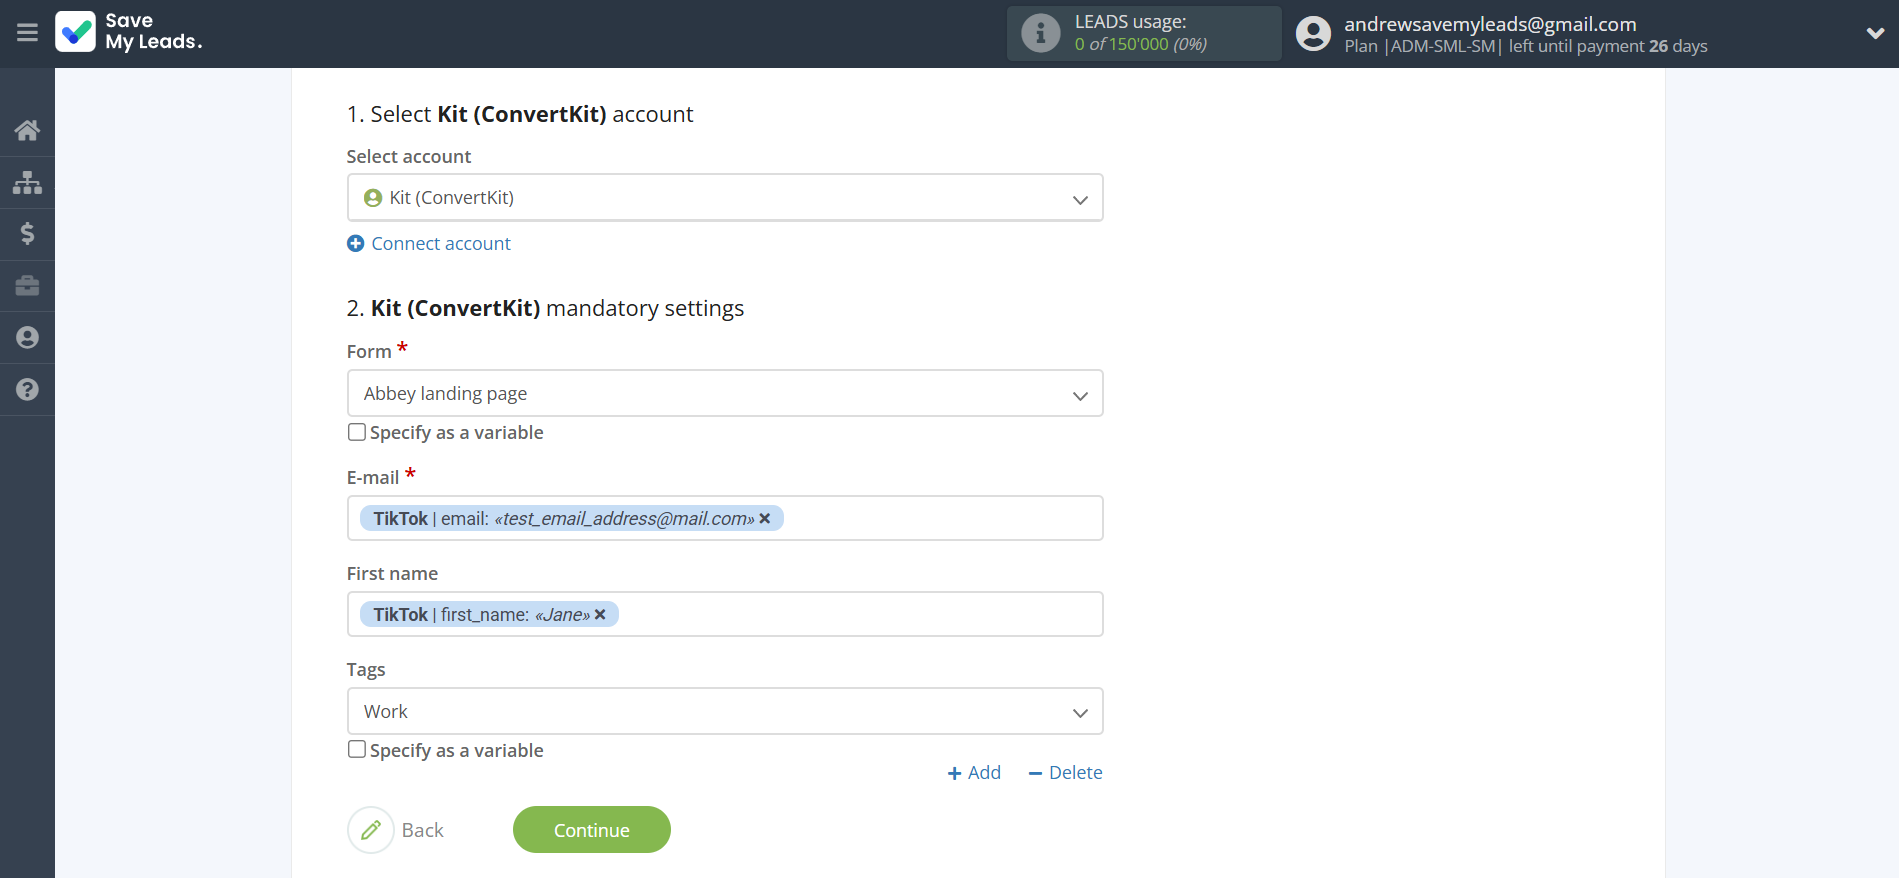This screenshot has width=1899, height=878.
Task: Check Specify as a variable under Form
Action: (357, 432)
